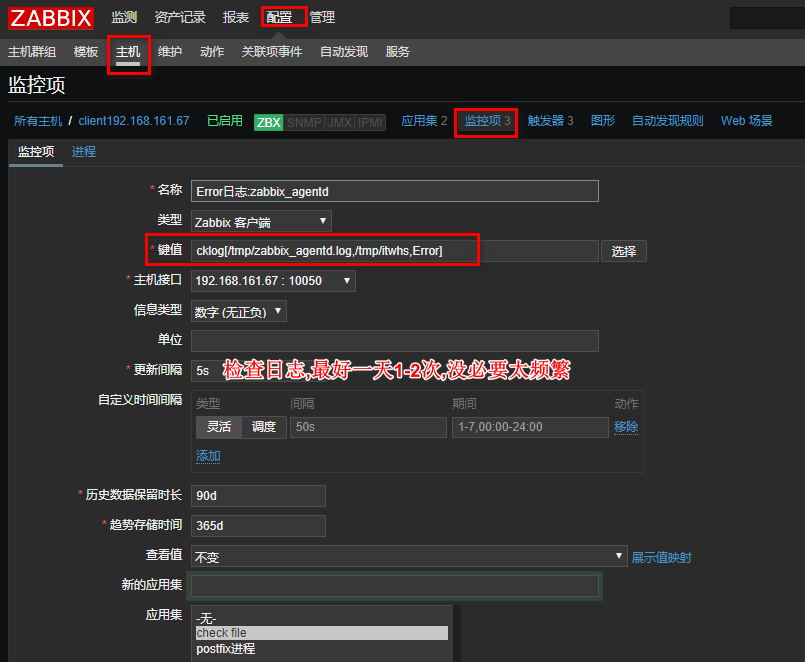Go to 模板 submenu

coord(86,52)
